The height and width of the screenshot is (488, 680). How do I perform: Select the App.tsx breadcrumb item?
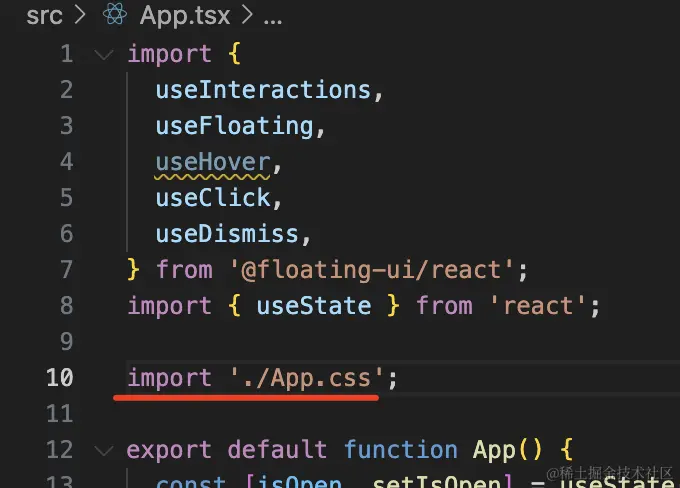[185, 16]
